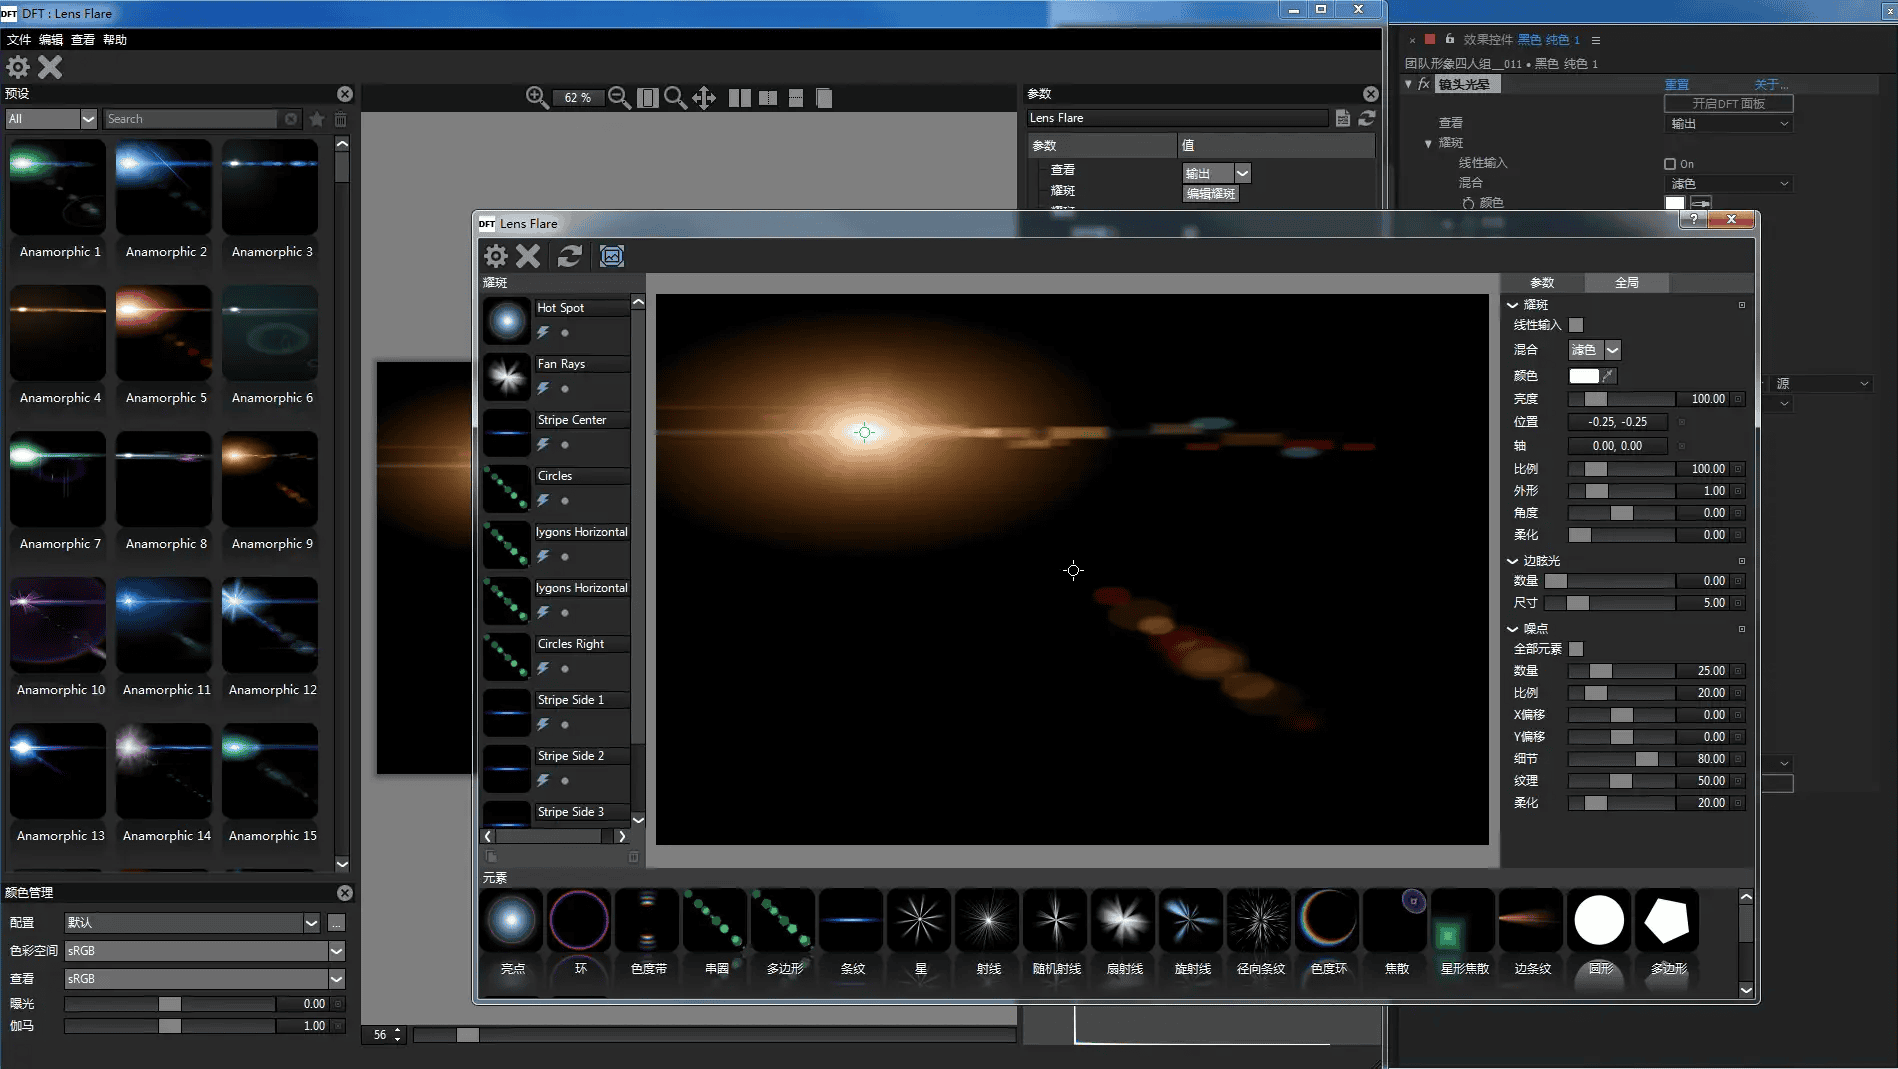
Task: Click the image preview icon in editor toolbar
Action: 611,256
